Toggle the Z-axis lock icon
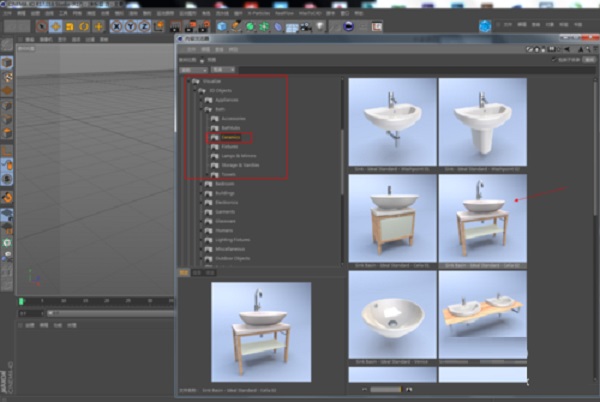600x402 pixels. point(145,26)
